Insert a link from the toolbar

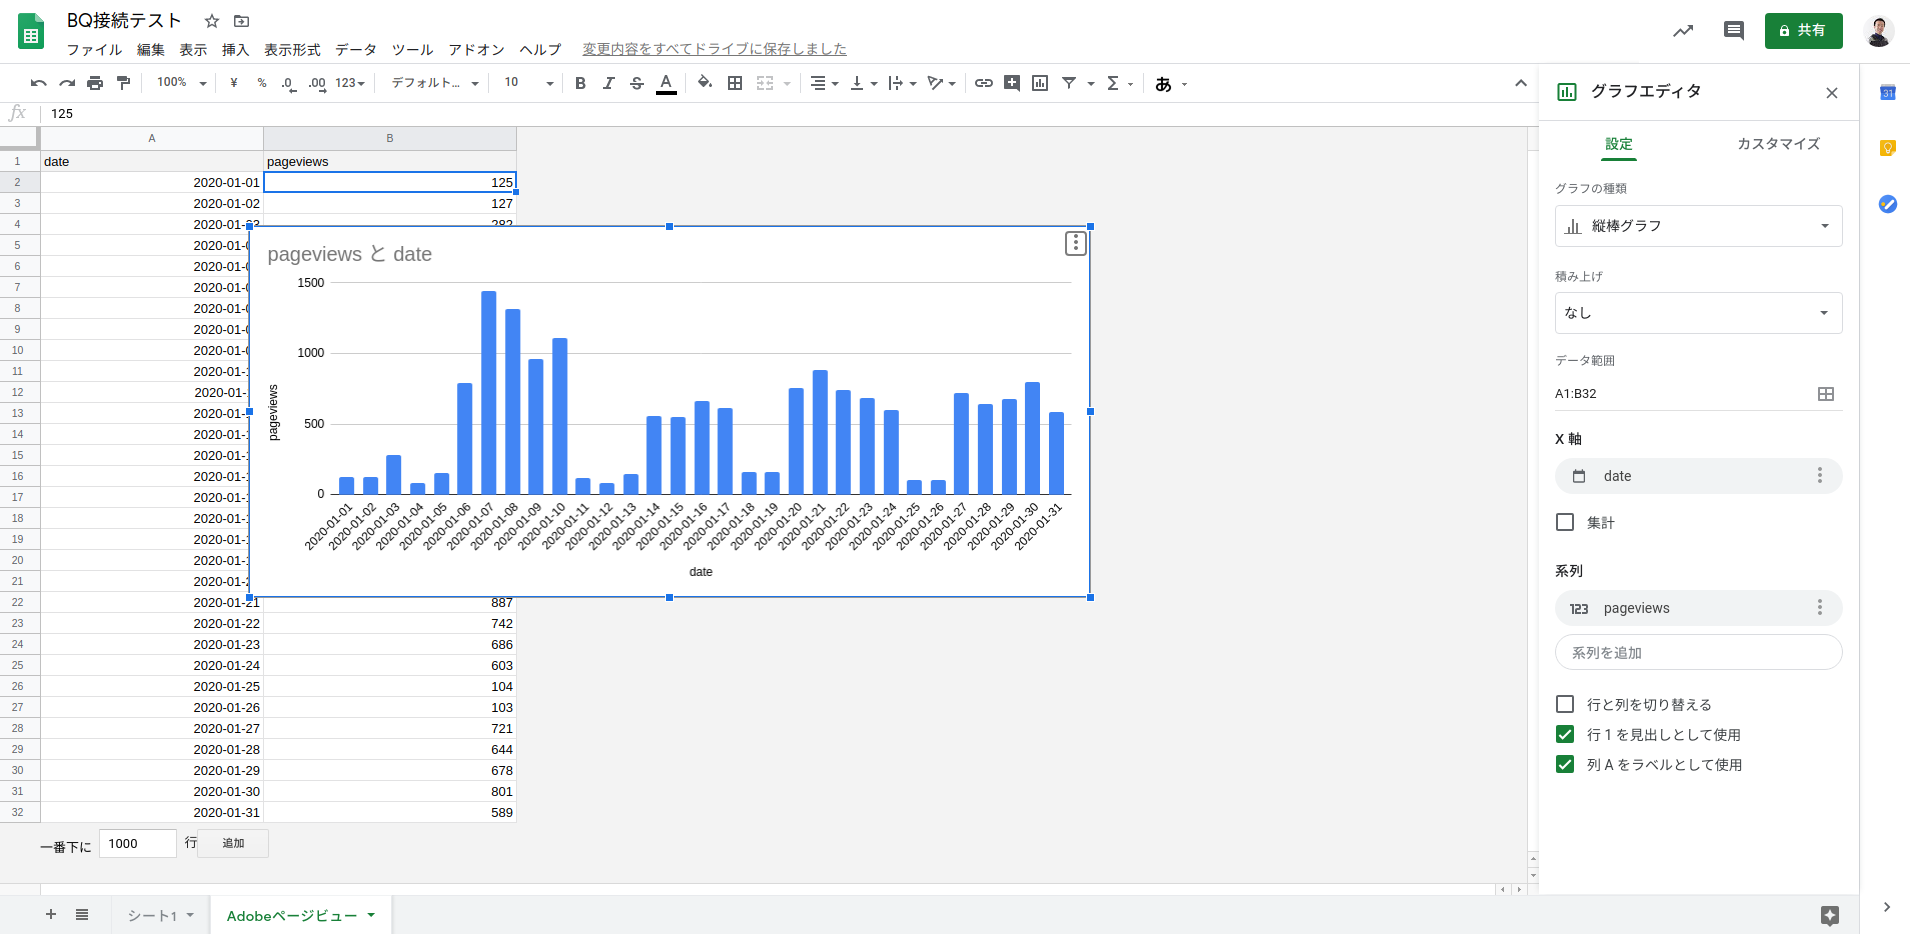tap(983, 83)
